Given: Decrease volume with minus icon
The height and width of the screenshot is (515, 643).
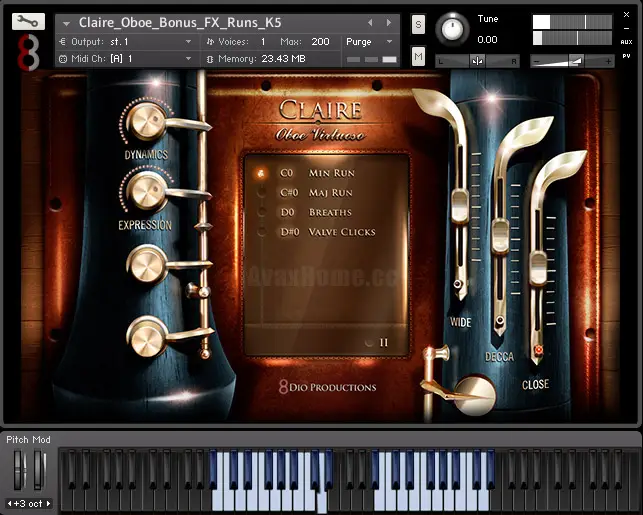Looking at the screenshot, I should (x=536, y=62).
